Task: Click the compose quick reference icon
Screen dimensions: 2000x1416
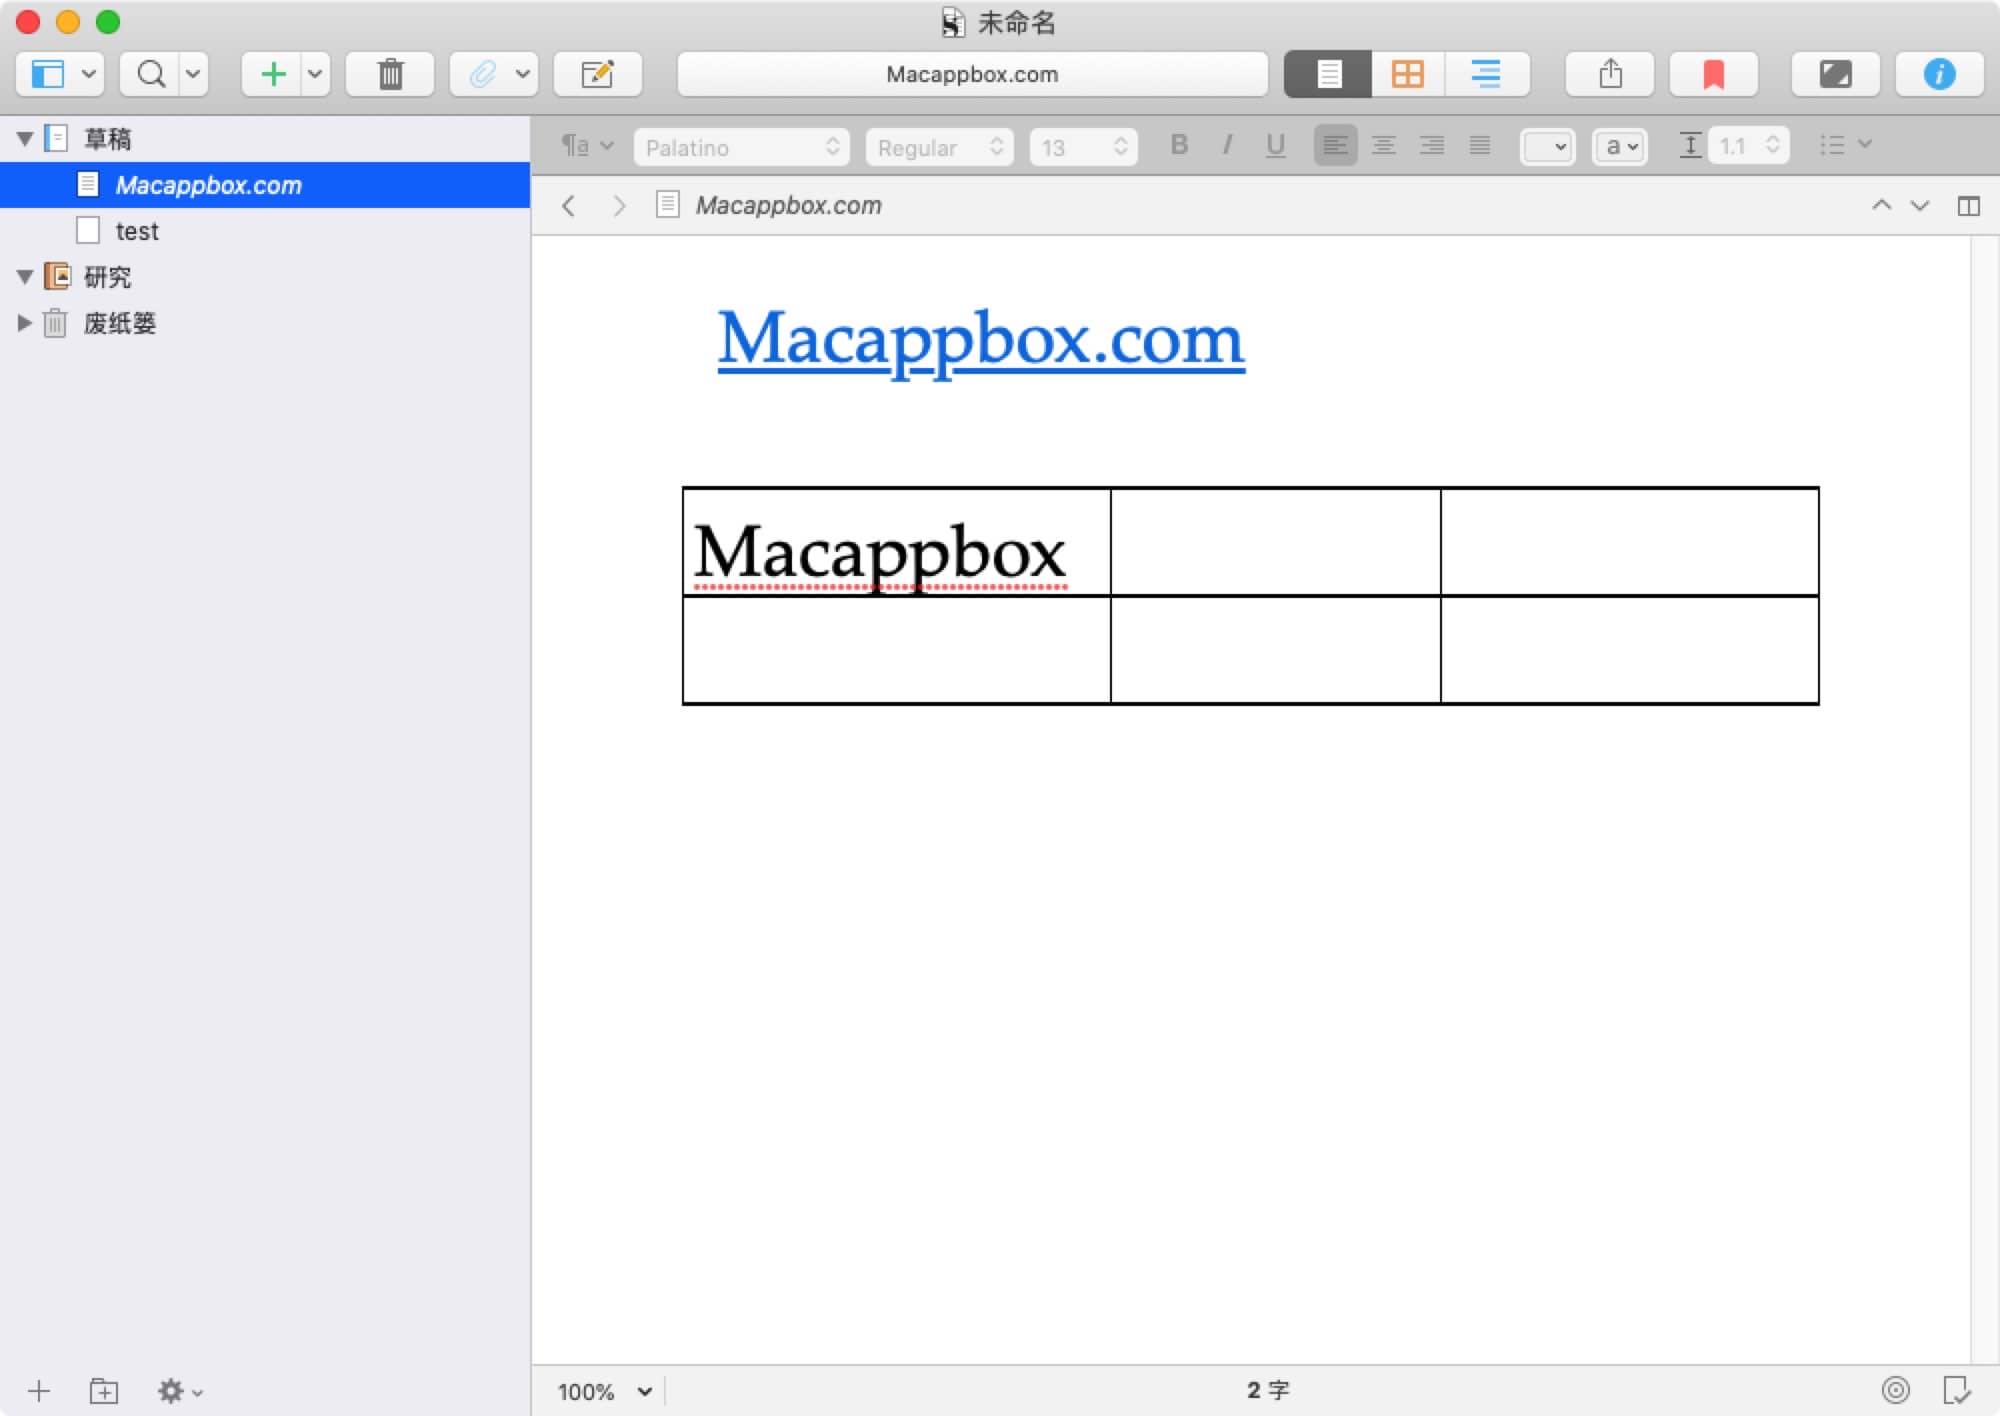Action: coord(597,74)
